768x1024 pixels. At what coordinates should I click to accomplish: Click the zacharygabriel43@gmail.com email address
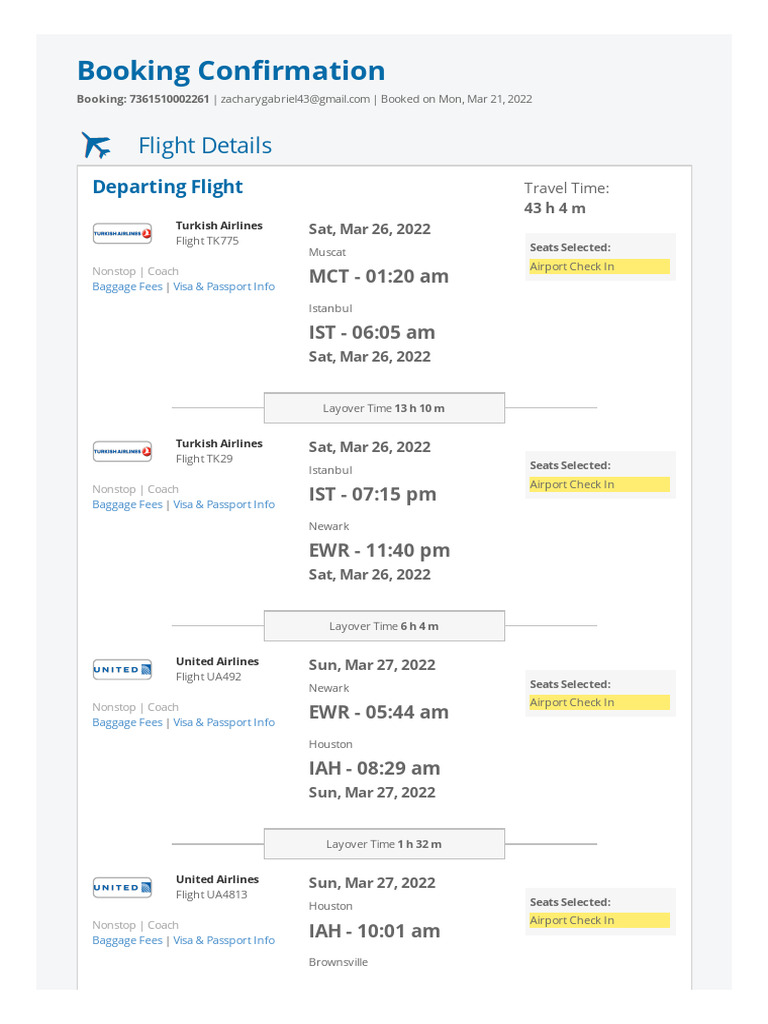(x=295, y=99)
